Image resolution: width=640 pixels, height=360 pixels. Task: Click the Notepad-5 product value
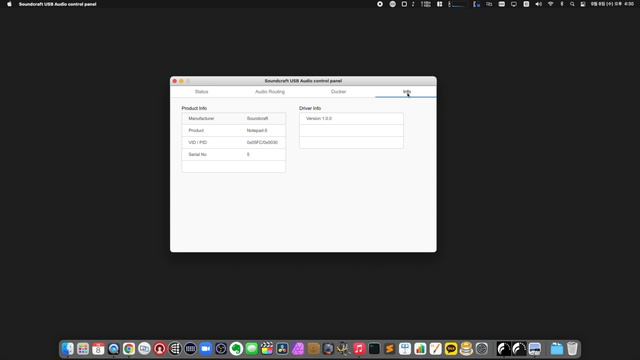(257, 131)
